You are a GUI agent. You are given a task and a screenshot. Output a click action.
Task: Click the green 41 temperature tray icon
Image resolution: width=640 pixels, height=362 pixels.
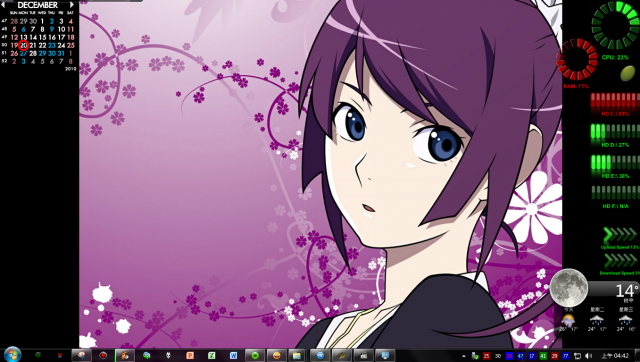pyautogui.click(x=543, y=356)
